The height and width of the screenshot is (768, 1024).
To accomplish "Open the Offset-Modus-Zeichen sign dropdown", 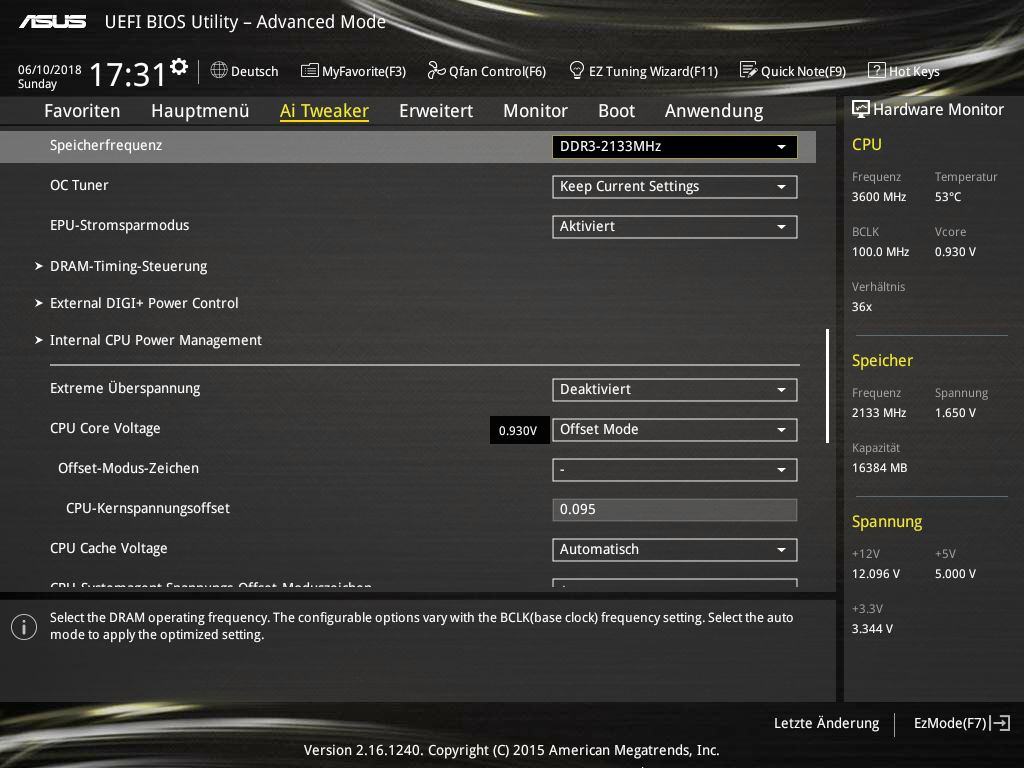I will (675, 470).
